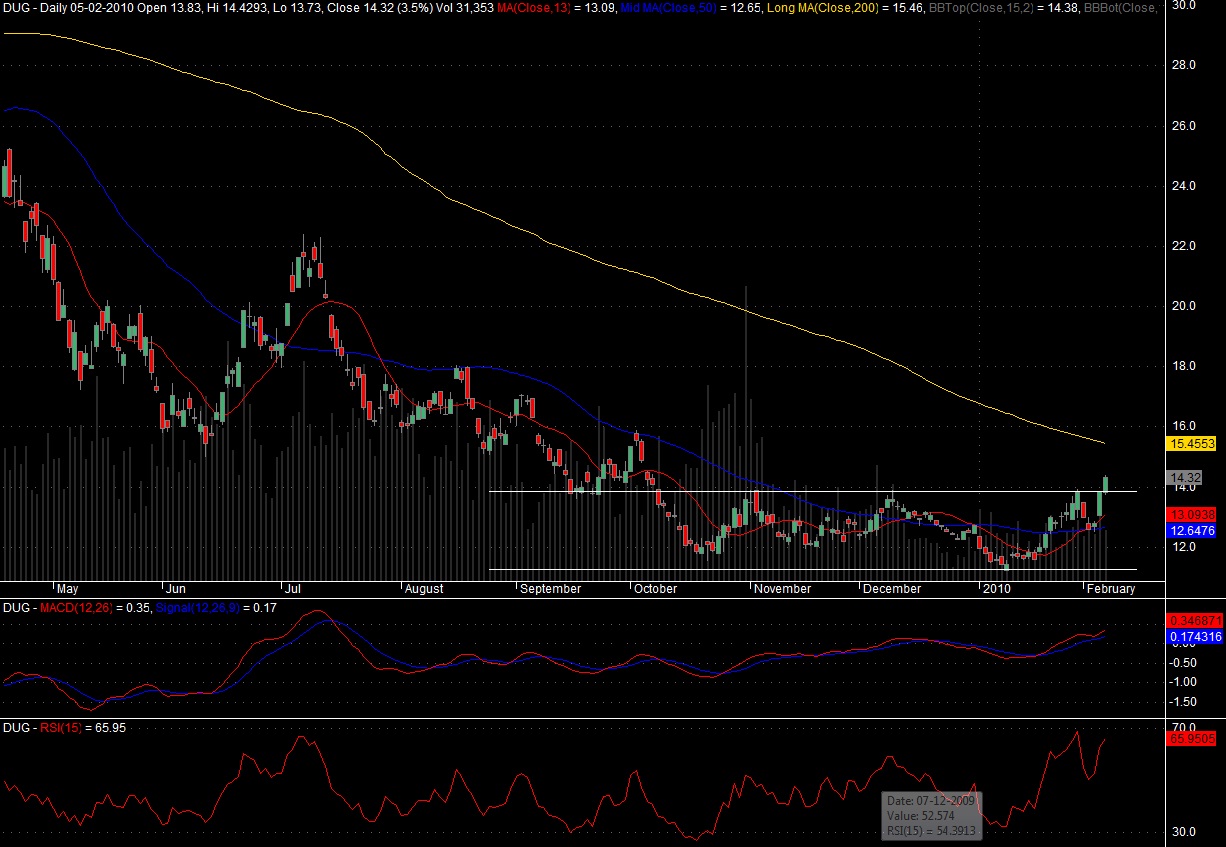This screenshot has height=847, width=1226.
Task: Select the yellow 15.4553 price tag
Action: tap(1192, 442)
